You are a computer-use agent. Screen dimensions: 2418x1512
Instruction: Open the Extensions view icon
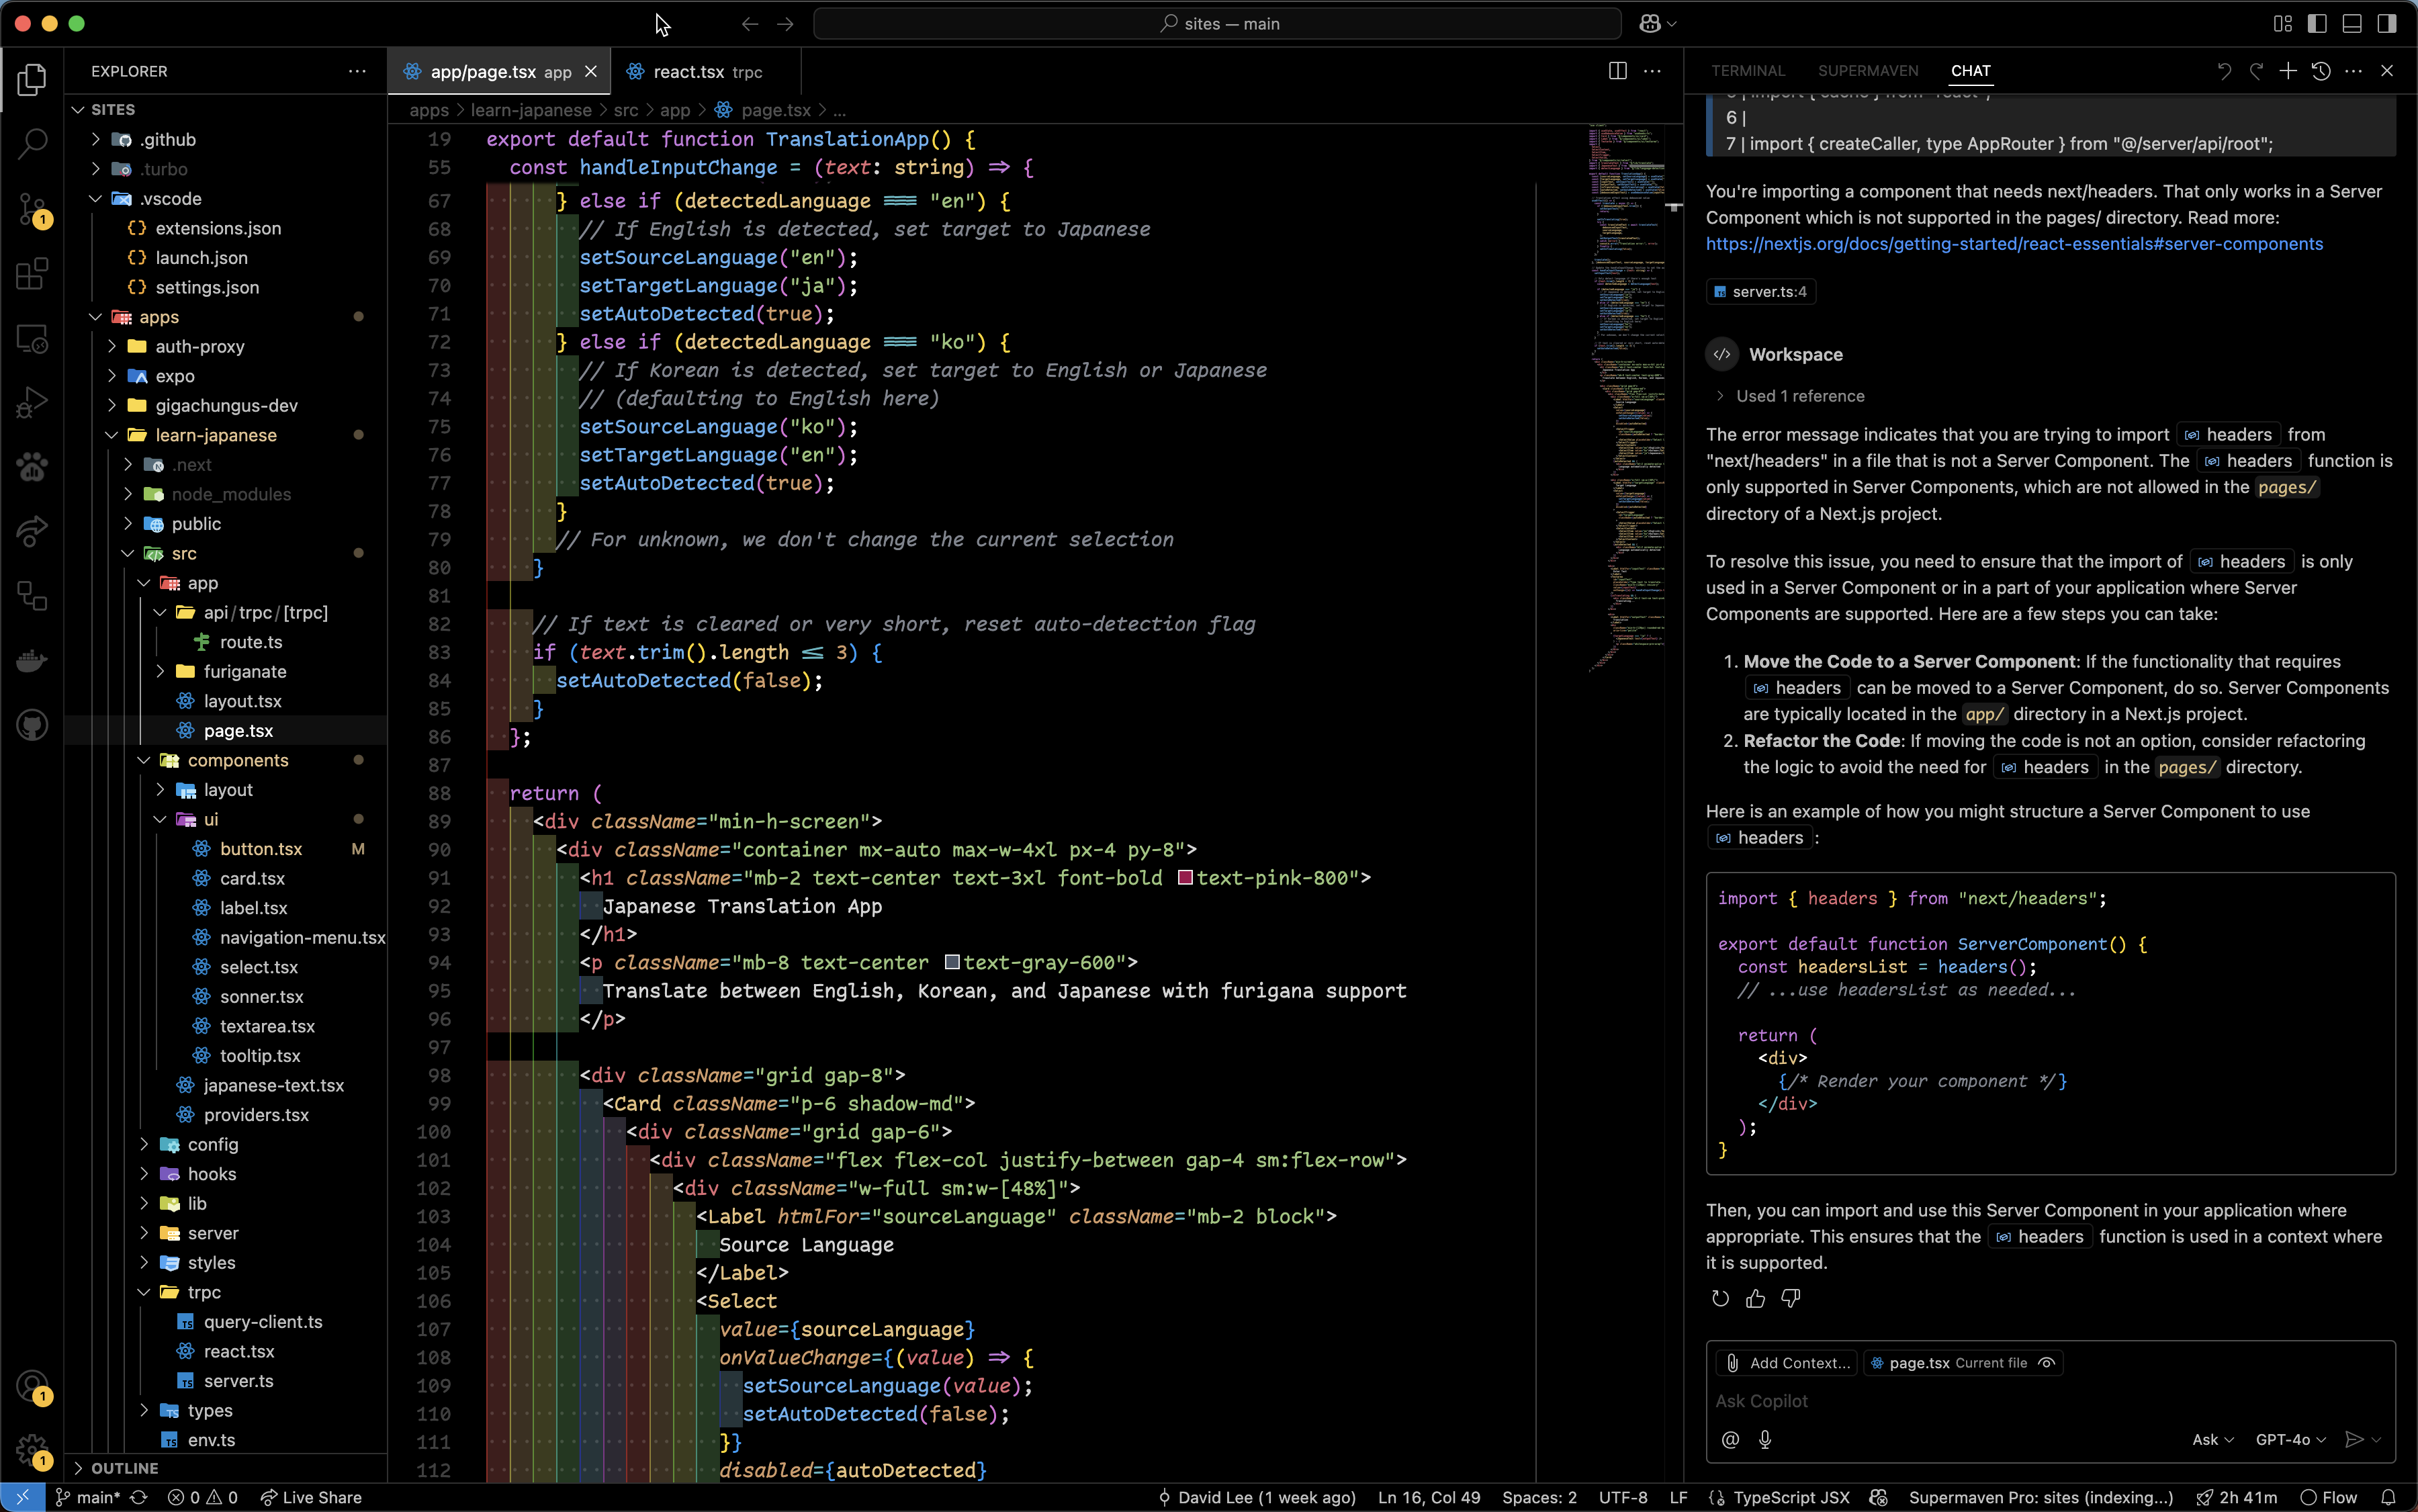click(32, 273)
